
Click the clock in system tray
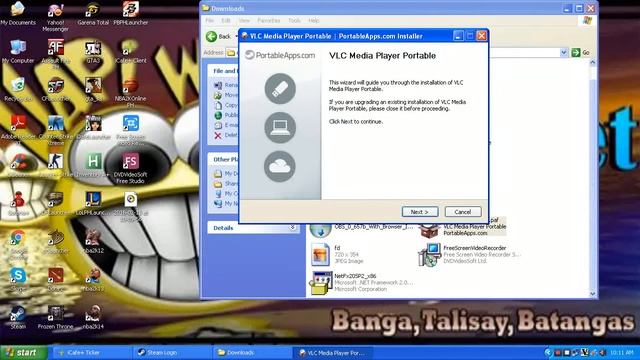[x=622, y=353]
